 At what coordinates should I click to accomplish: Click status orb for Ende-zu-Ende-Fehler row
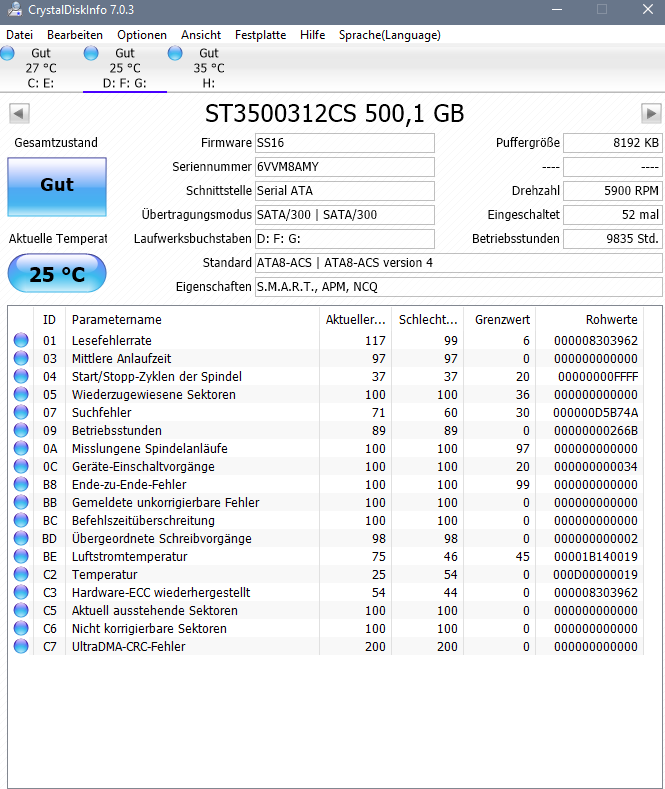21,484
